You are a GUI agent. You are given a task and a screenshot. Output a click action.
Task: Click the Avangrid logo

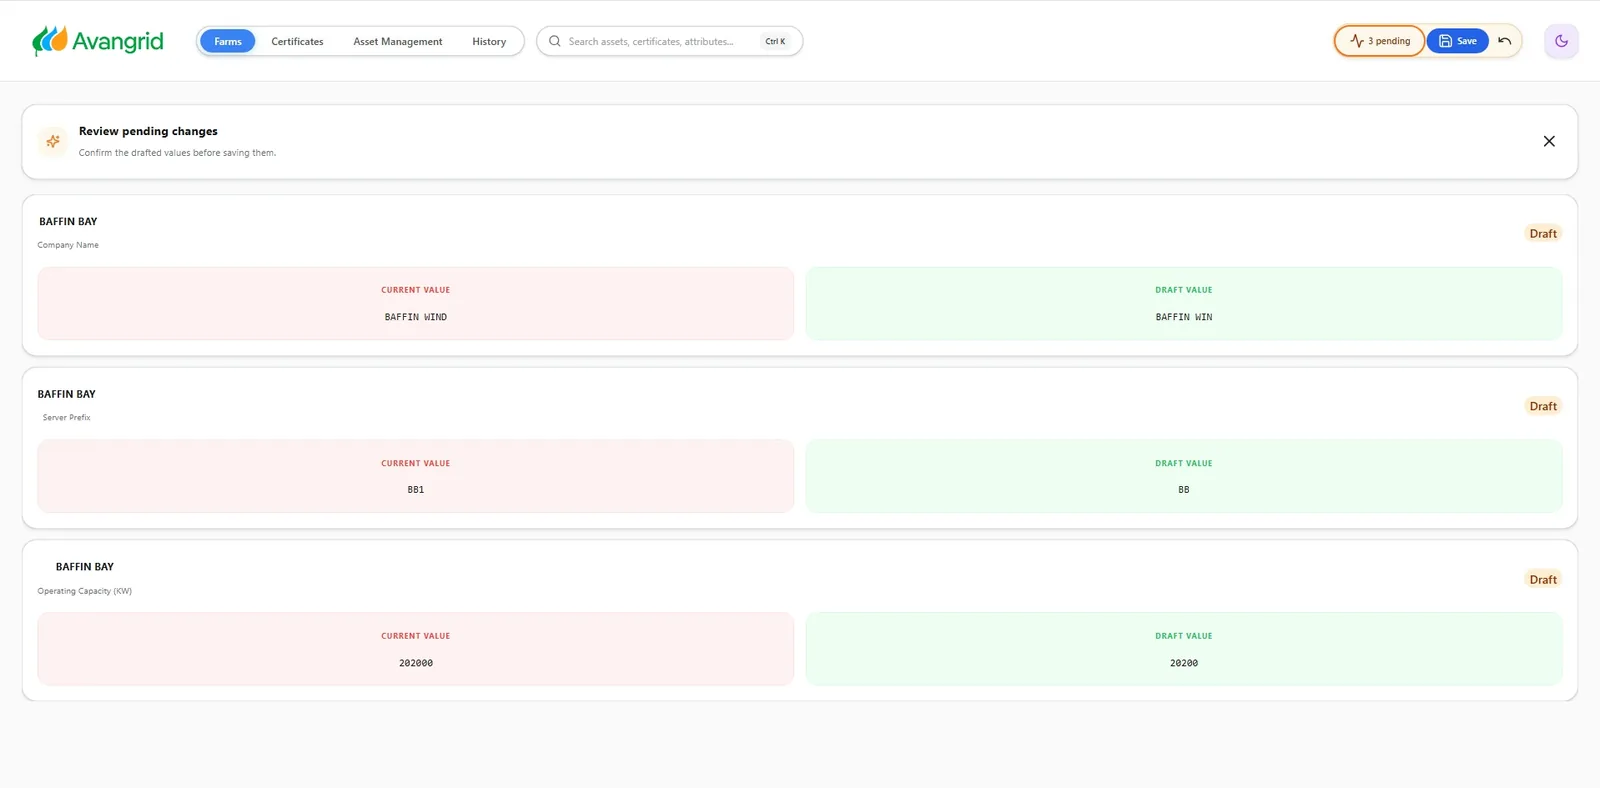tap(98, 41)
